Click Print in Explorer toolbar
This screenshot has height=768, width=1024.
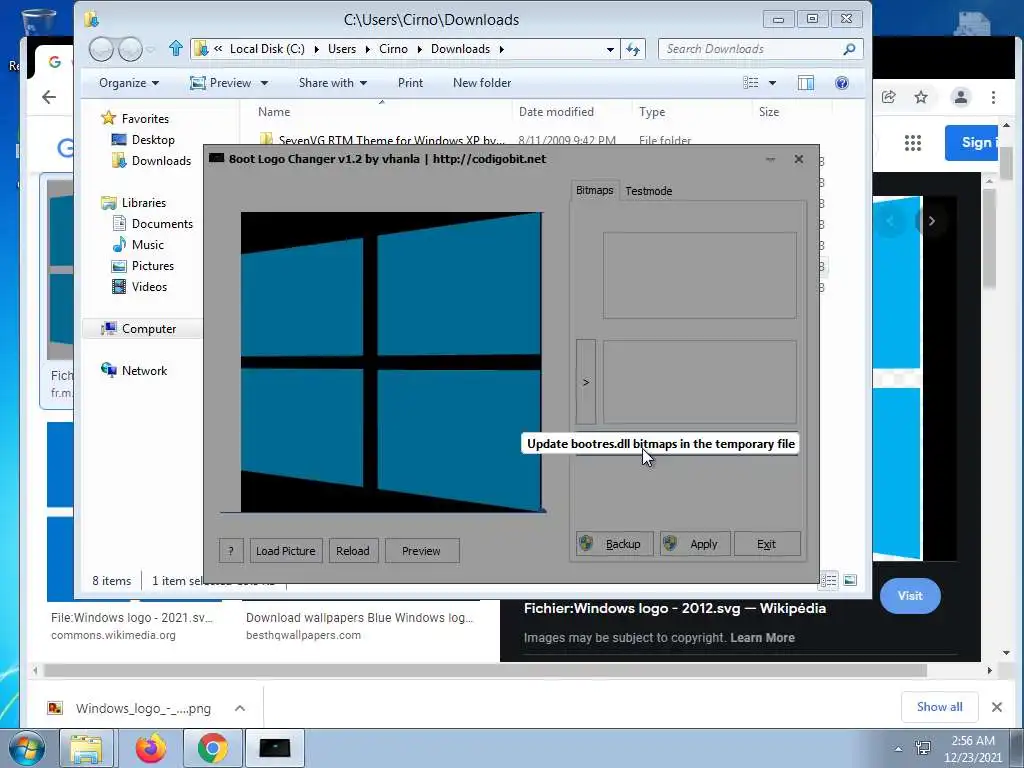click(410, 83)
